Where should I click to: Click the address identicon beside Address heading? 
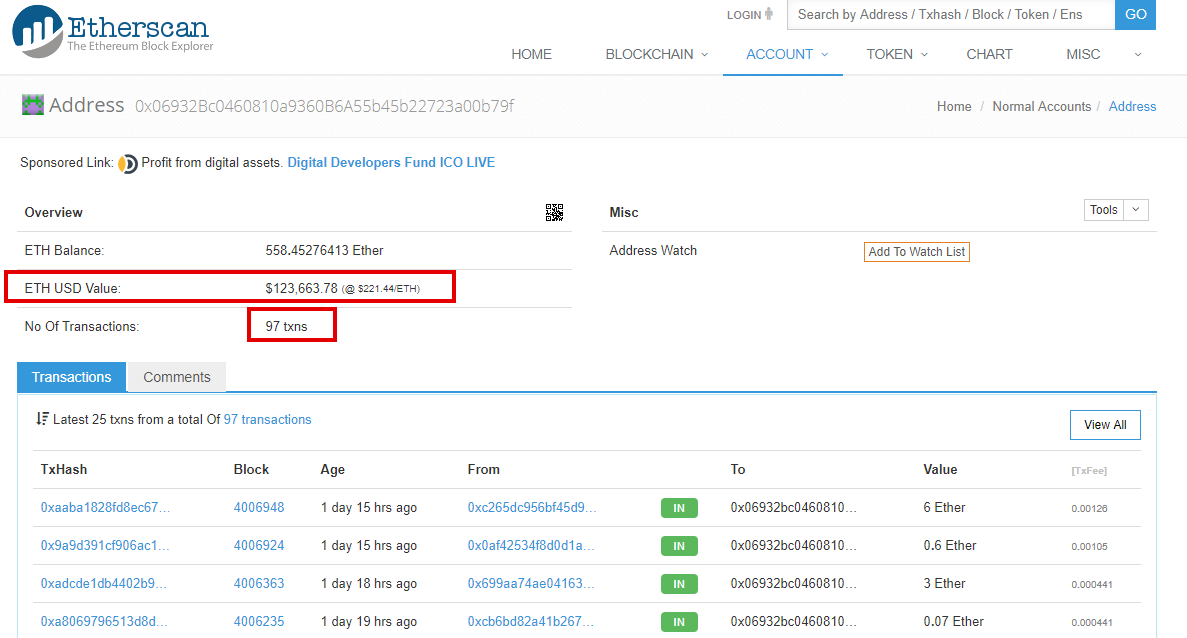pyautogui.click(x=33, y=104)
